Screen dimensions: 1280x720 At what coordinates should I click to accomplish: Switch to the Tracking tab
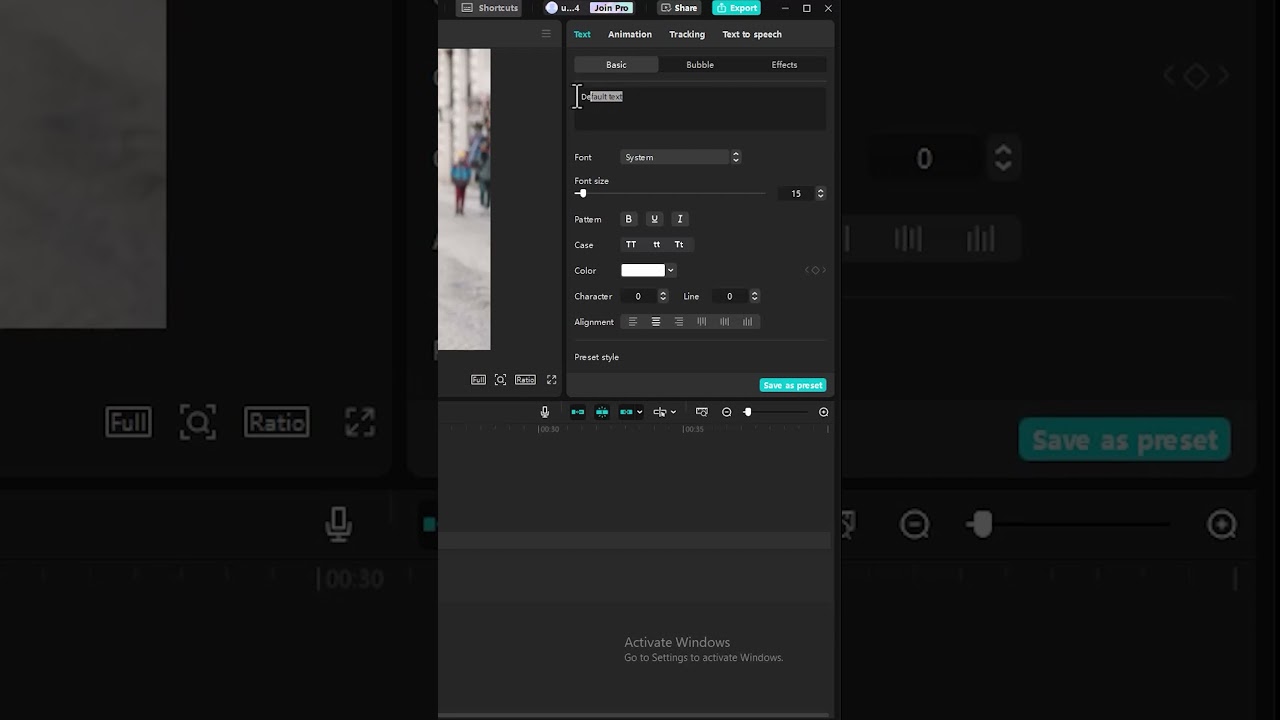pyautogui.click(x=687, y=34)
